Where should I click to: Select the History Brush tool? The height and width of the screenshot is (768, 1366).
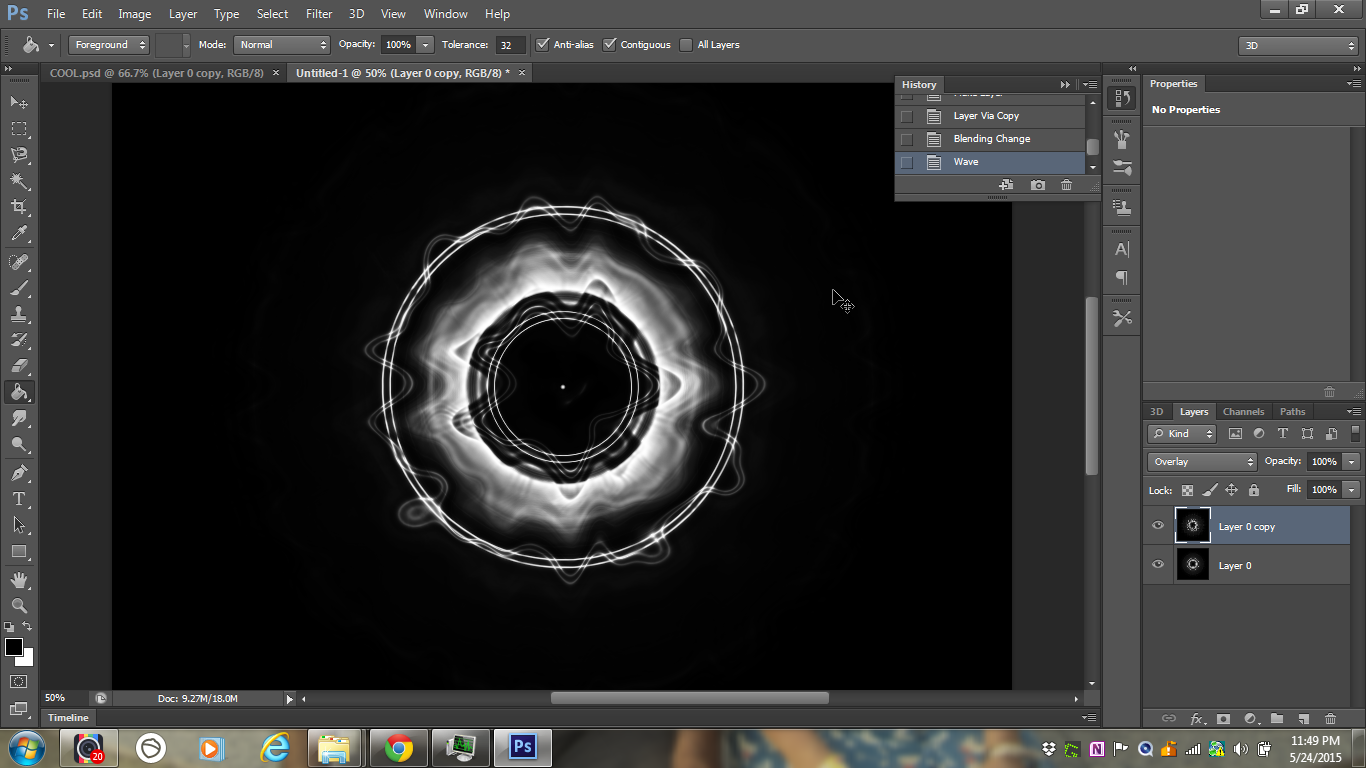[x=19, y=340]
